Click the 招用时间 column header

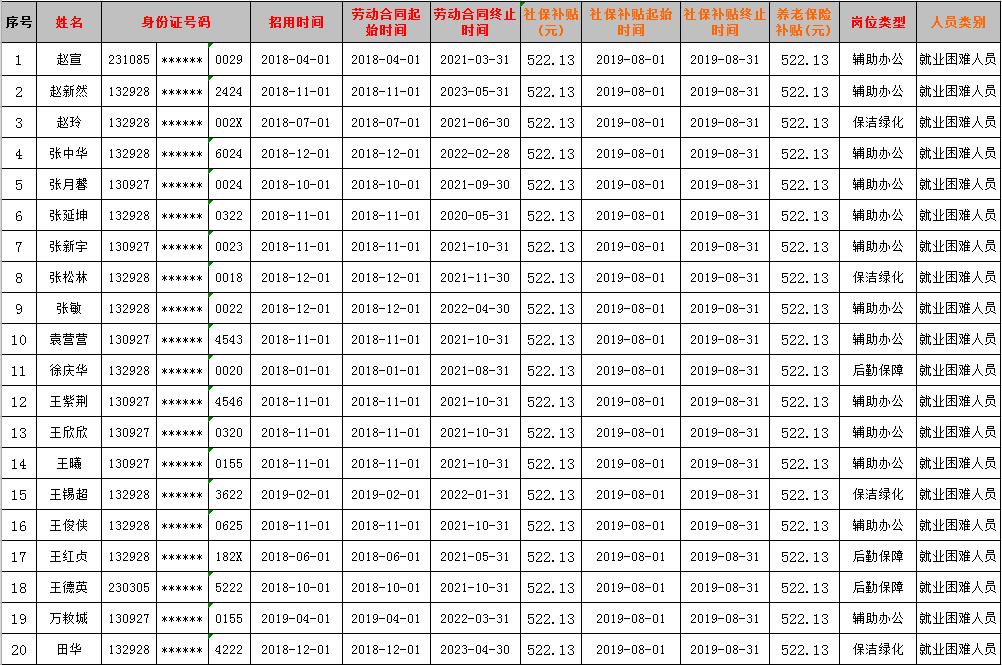coord(295,21)
